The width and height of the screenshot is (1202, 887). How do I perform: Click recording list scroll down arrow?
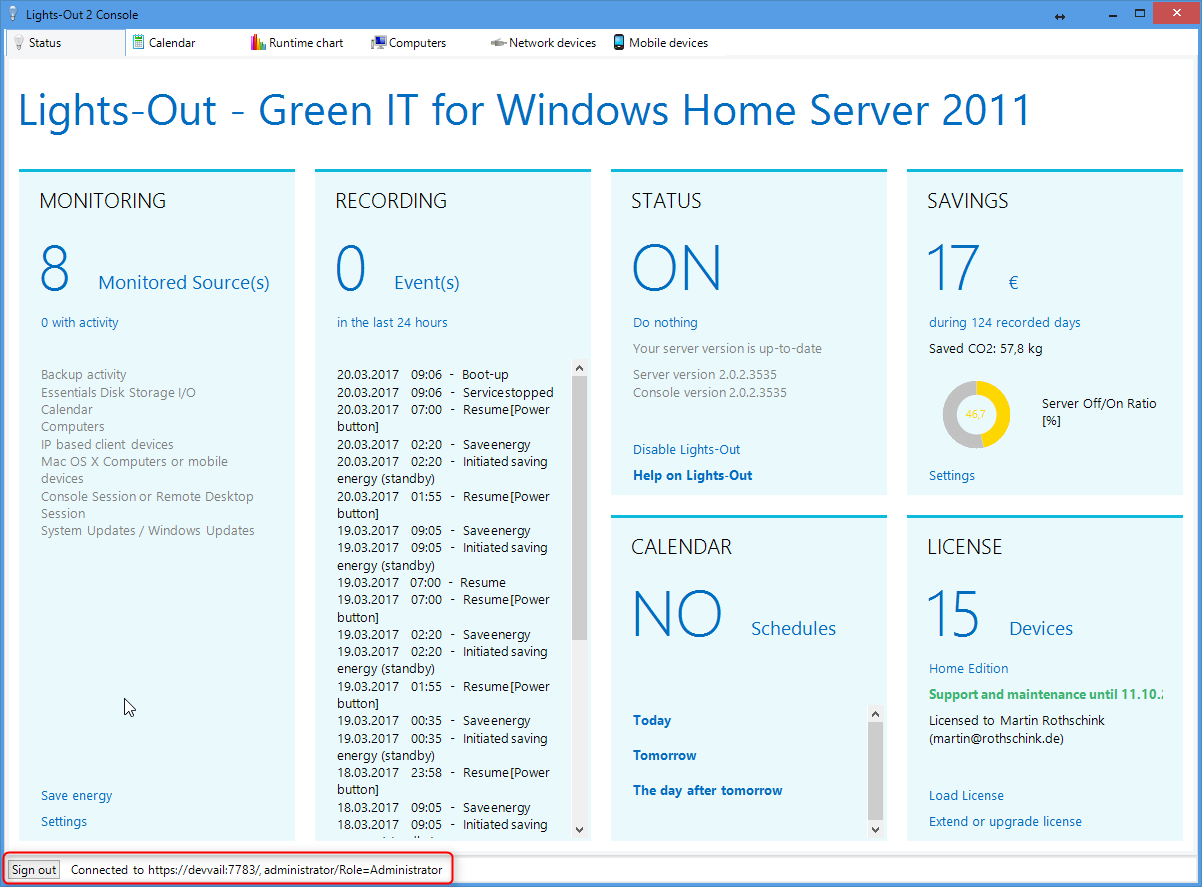tap(579, 829)
